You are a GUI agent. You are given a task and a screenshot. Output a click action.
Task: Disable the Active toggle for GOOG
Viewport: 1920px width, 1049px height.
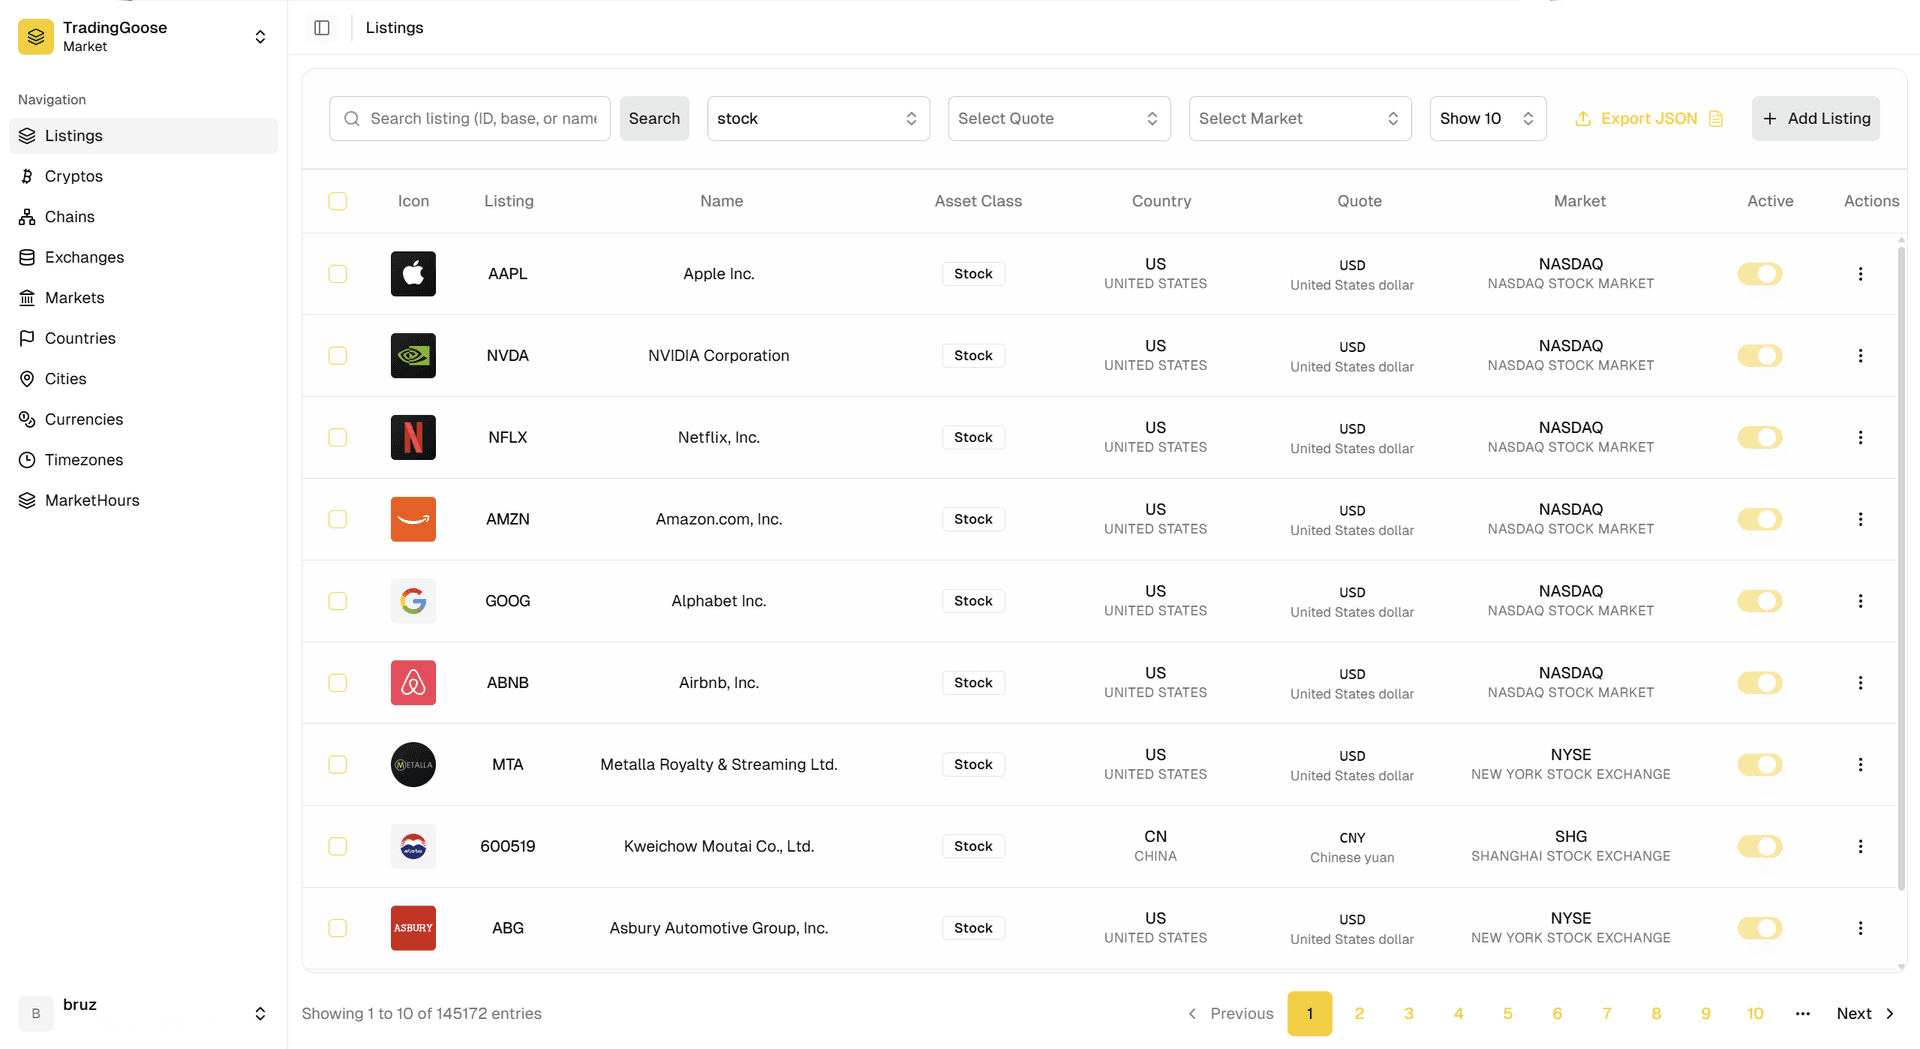pos(1760,601)
